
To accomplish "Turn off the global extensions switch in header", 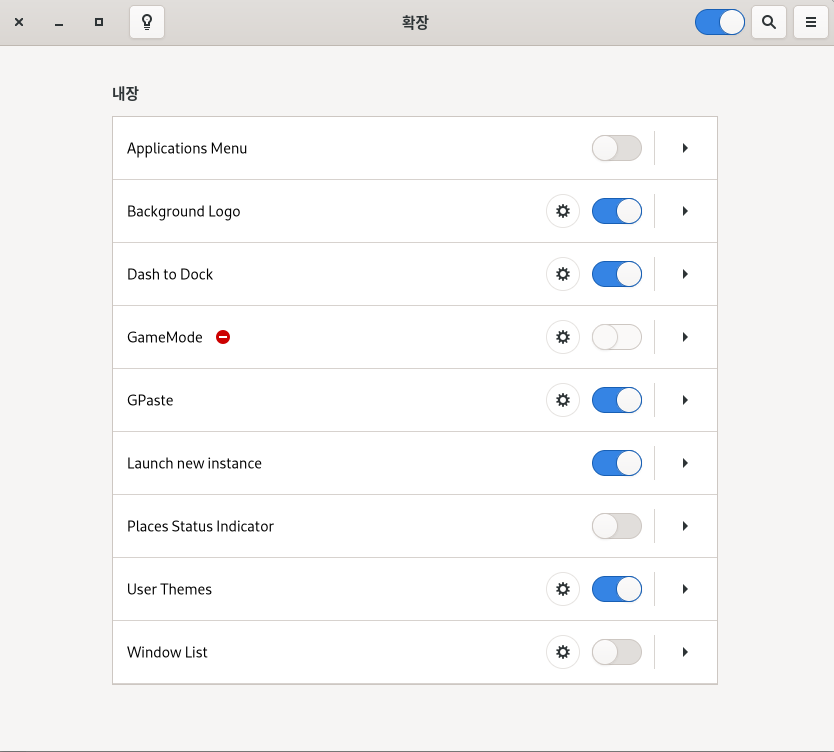I will point(720,22).
